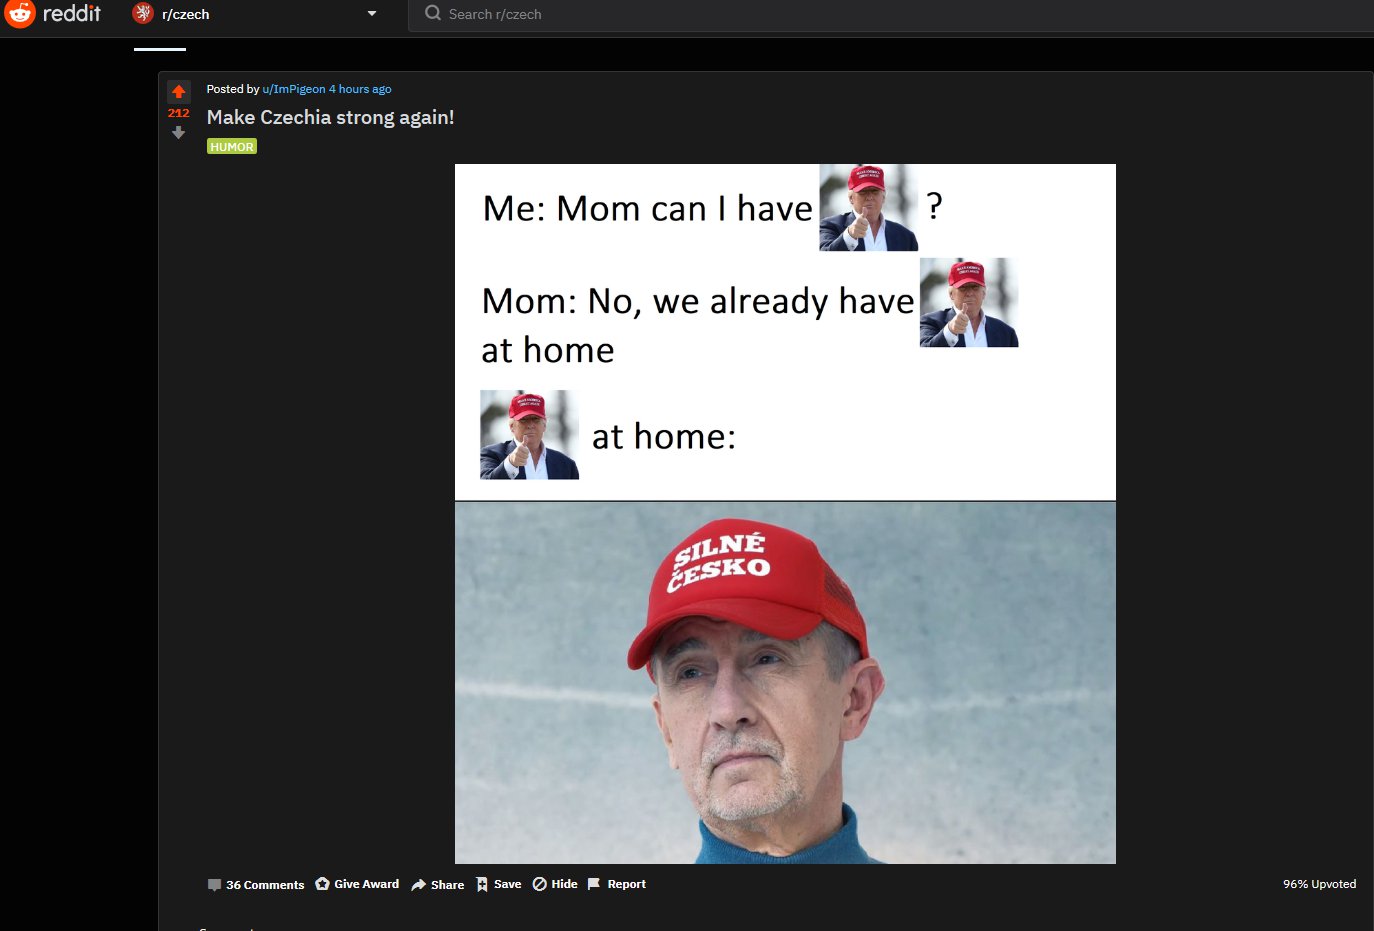Click the comments speech bubble icon
This screenshot has width=1374, height=931.
(214, 885)
